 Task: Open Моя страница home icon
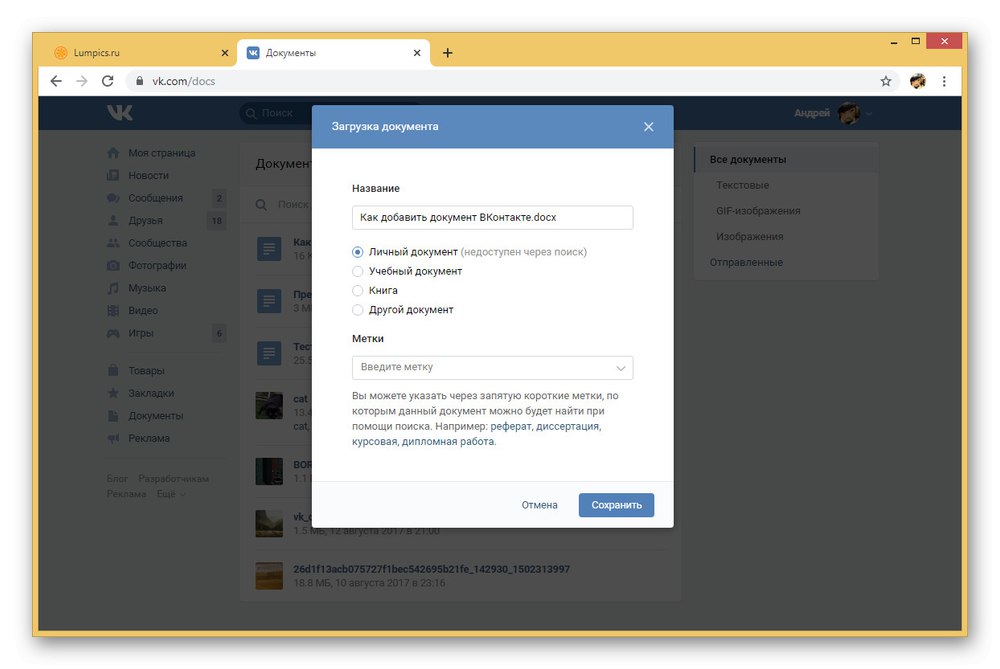[x=113, y=153]
